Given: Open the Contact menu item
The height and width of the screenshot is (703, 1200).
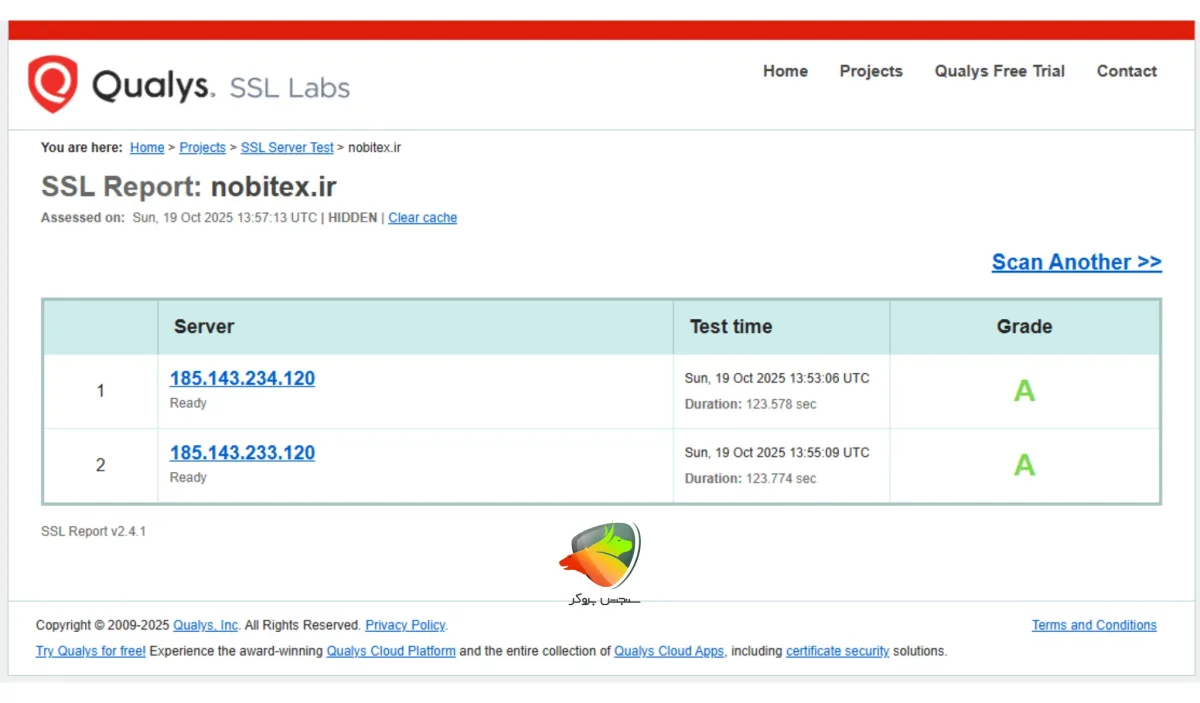Looking at the screenshot, I should pyautogui.click(x=1127, y=71).
